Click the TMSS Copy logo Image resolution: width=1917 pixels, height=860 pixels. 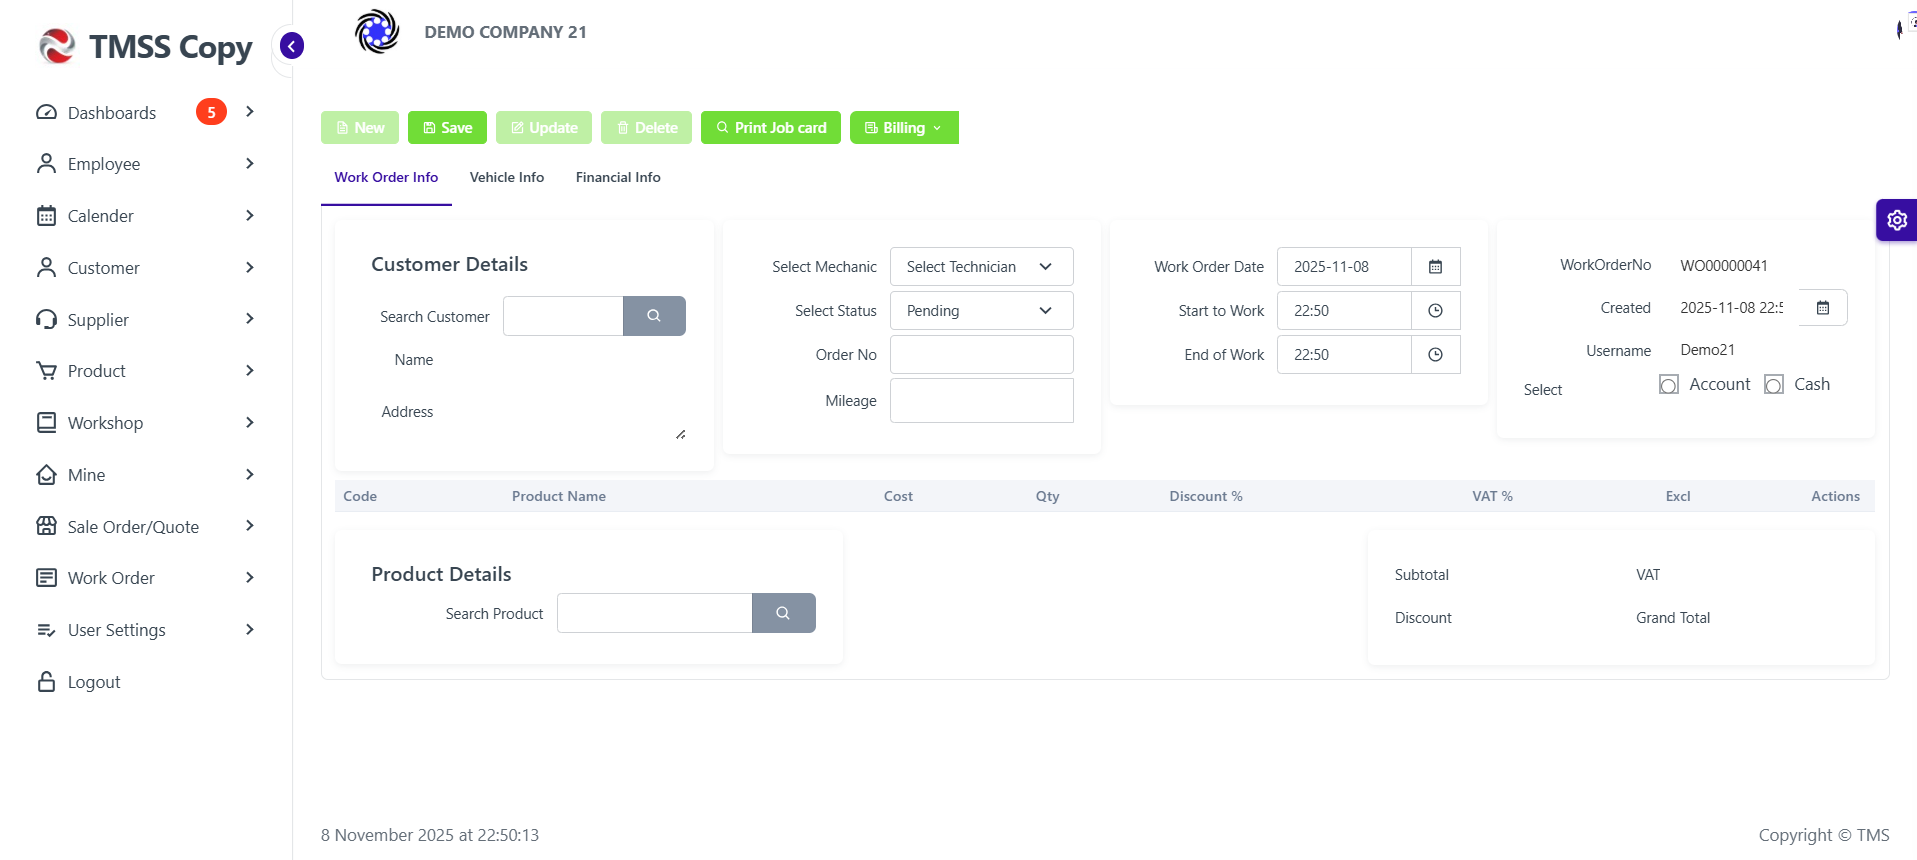point(146,47)
